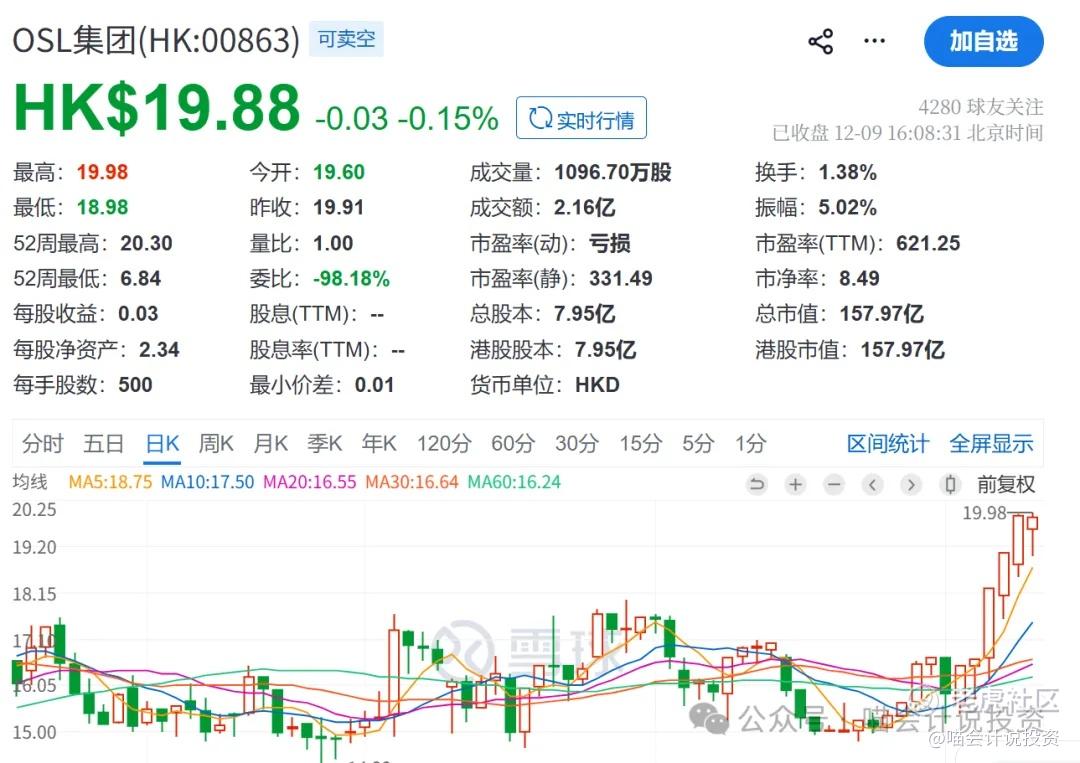Click the 成交量 value 1096.70万股
This screenshot has height=763, width=1080.
click(613, 172)
